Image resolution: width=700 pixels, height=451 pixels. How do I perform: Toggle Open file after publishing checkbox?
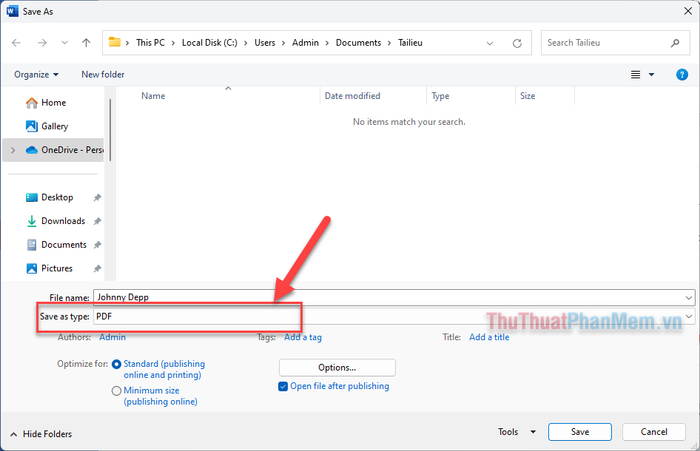(283, 386)
